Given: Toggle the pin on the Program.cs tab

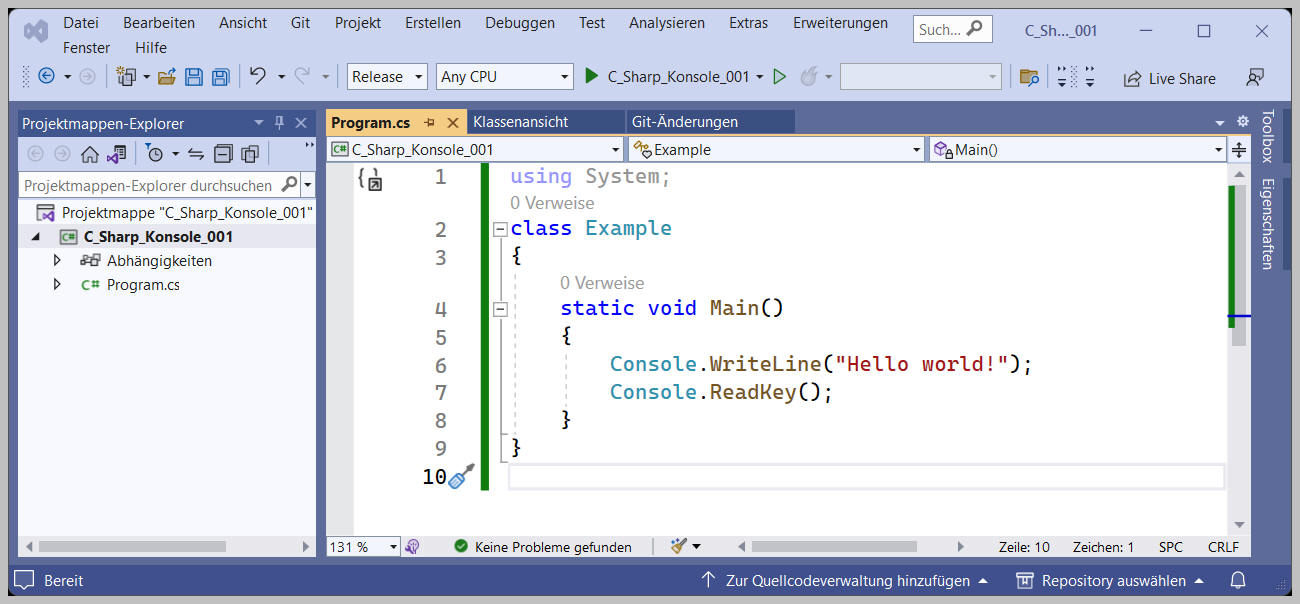Looking at the screenshot, I should tap(430, 122).
